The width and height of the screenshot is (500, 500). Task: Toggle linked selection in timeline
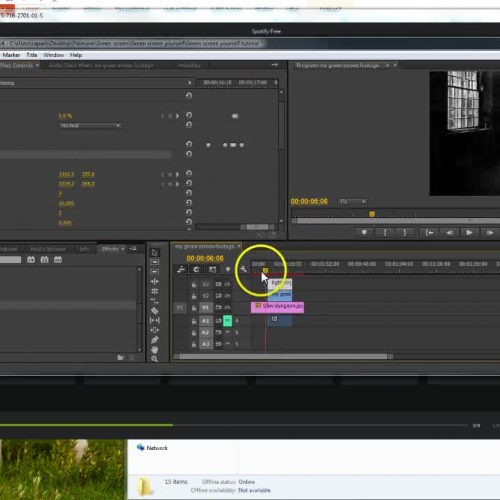[x=212, y=269]
